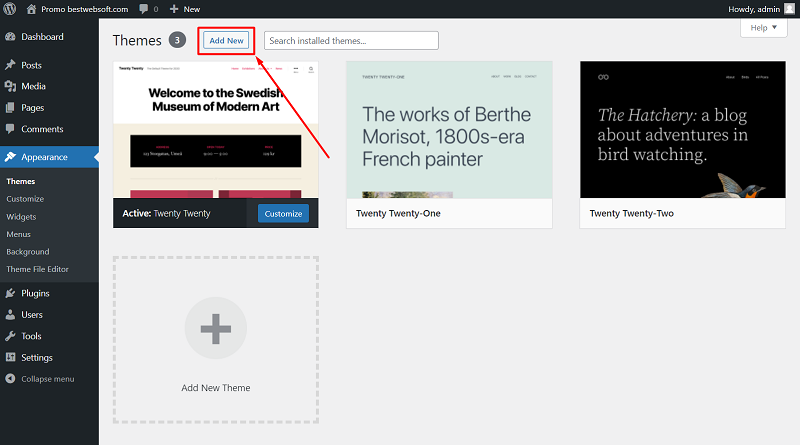800x445 pixels.
Task: Focus the Search installed themes field
Action: (351, 41)
